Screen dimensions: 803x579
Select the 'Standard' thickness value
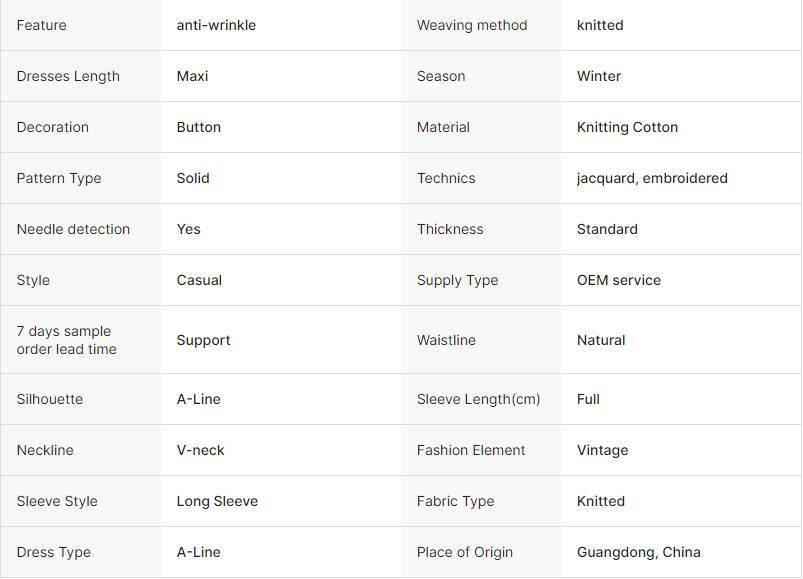coord(607,229)
